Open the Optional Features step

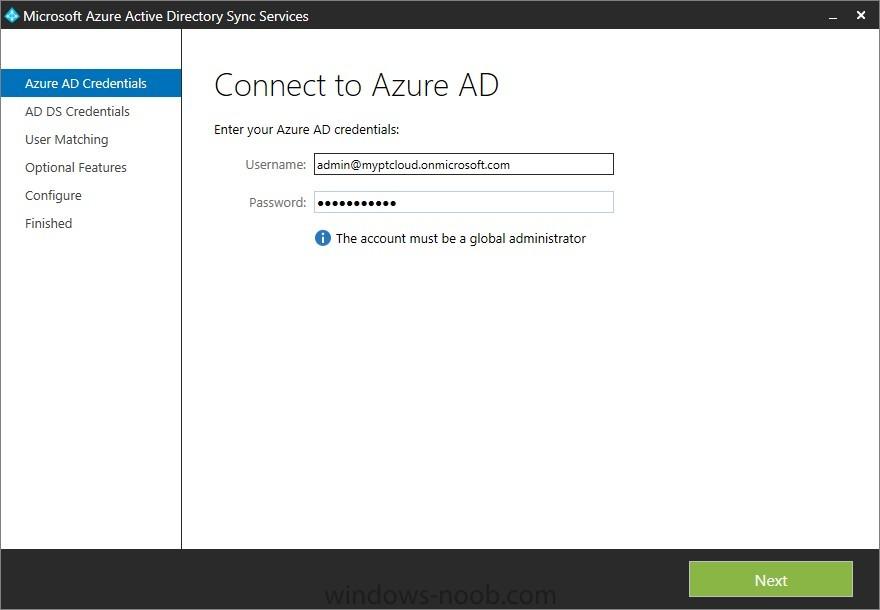tap(76, 167)
